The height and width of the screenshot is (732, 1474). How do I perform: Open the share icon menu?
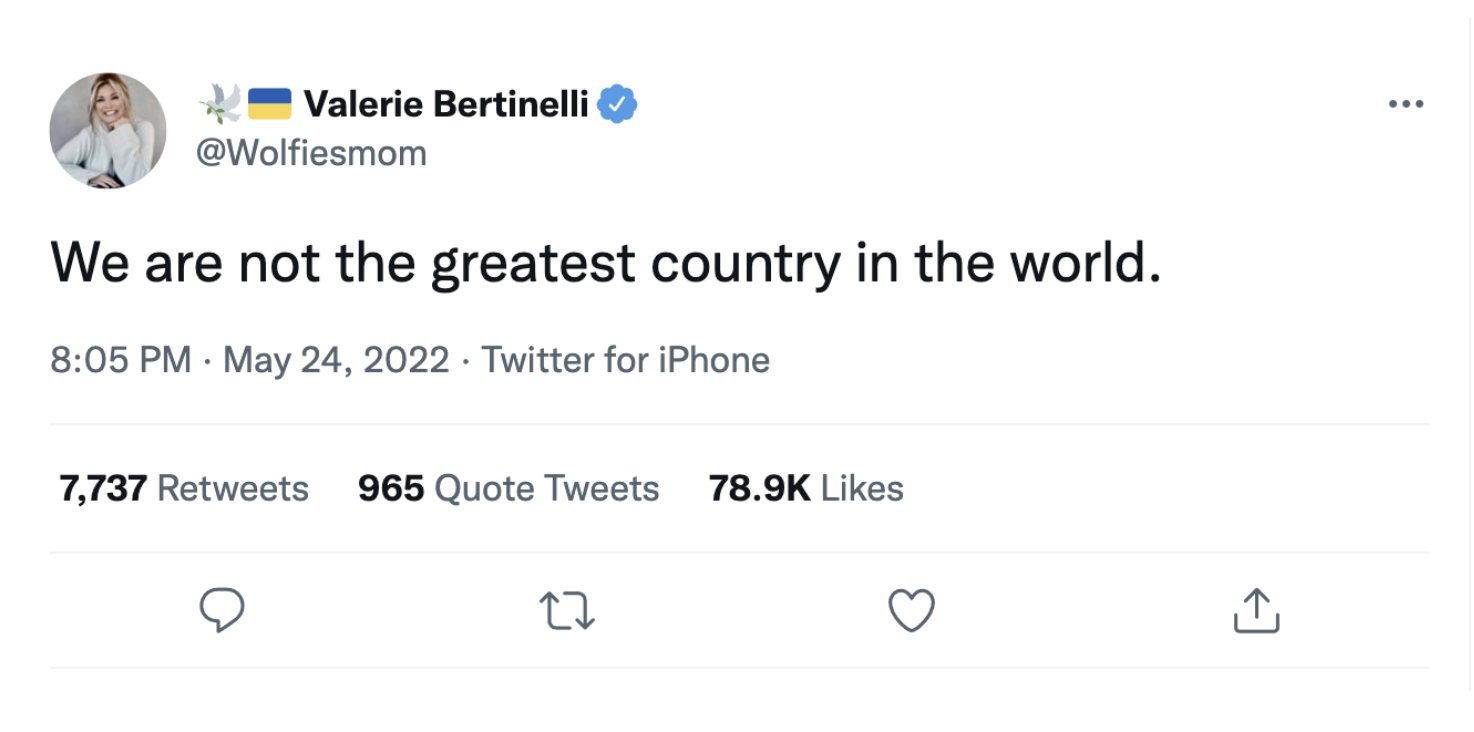point(1256,610)
